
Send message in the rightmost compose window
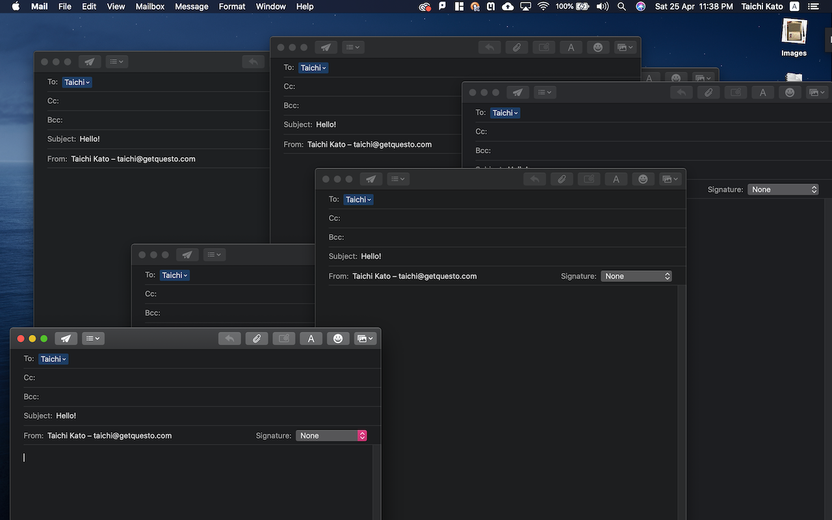(x=518, y=92)
